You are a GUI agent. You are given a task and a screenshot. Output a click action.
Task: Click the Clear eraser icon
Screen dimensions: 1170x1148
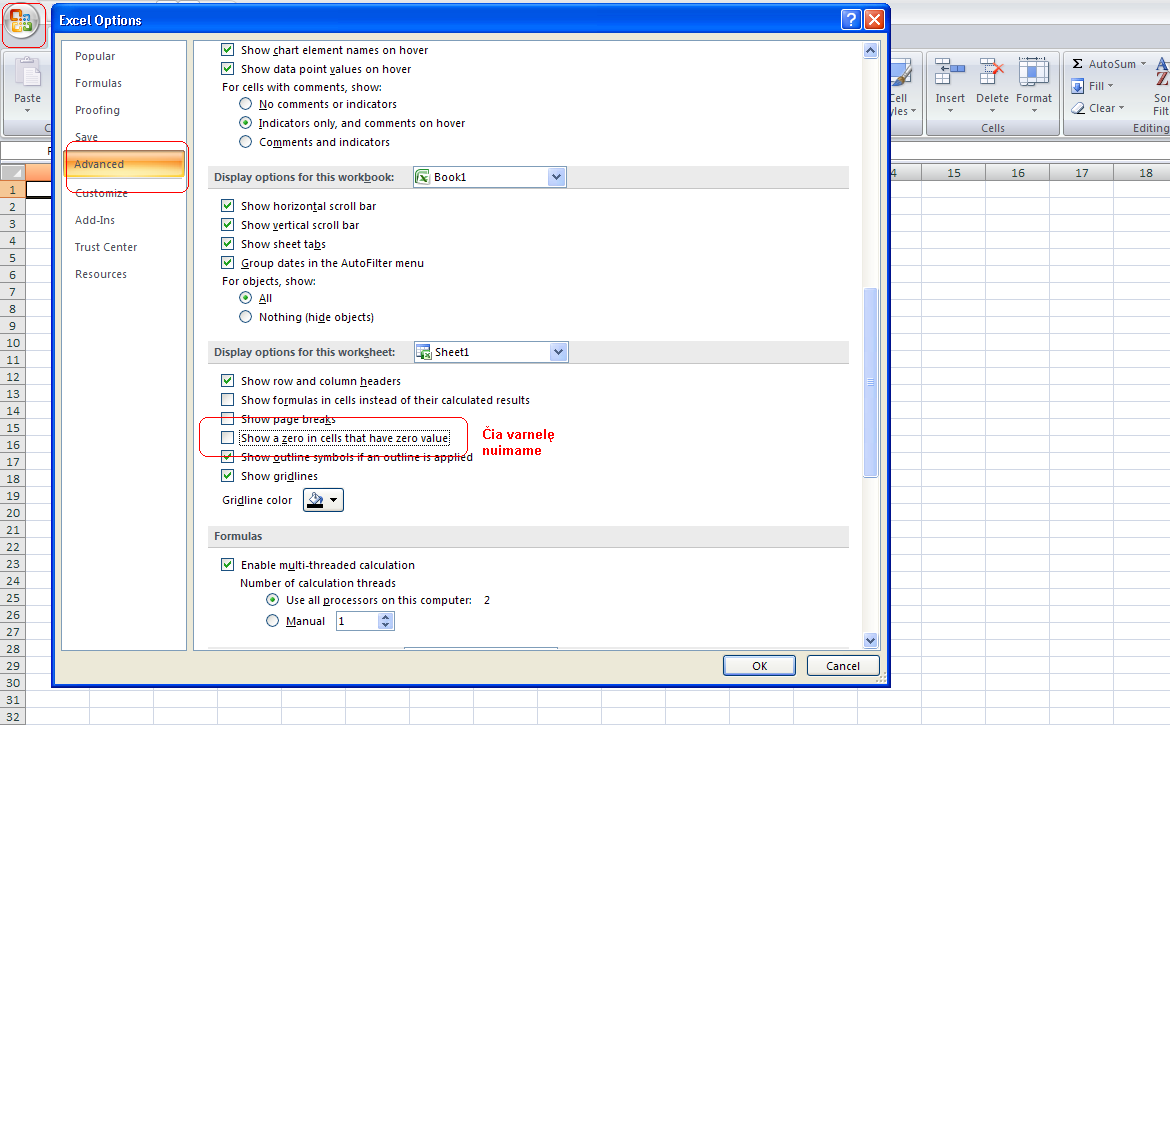click(x=1078, y=108)
